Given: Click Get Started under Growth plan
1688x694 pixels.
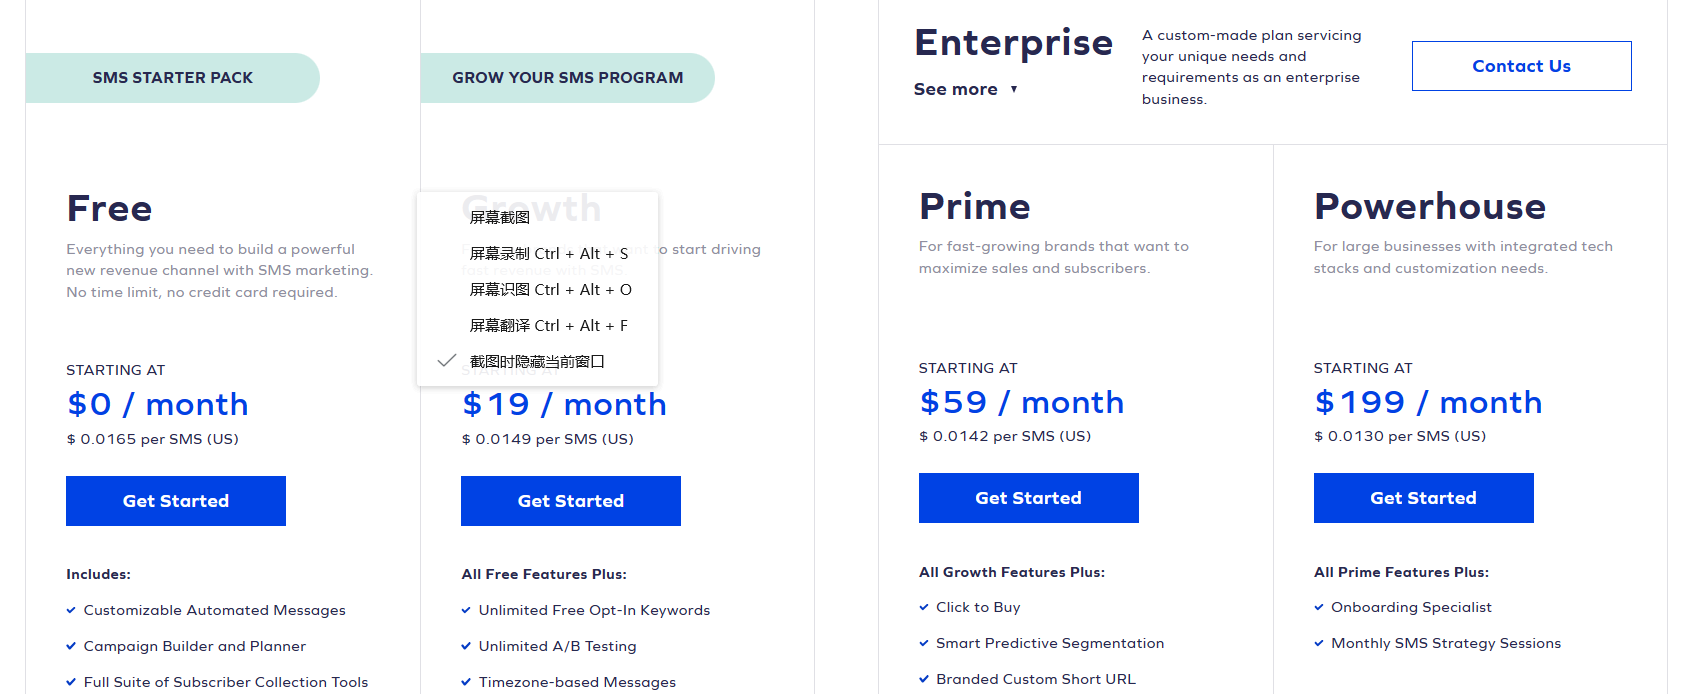Looking at the screenshot, I should tap(571, 501).
